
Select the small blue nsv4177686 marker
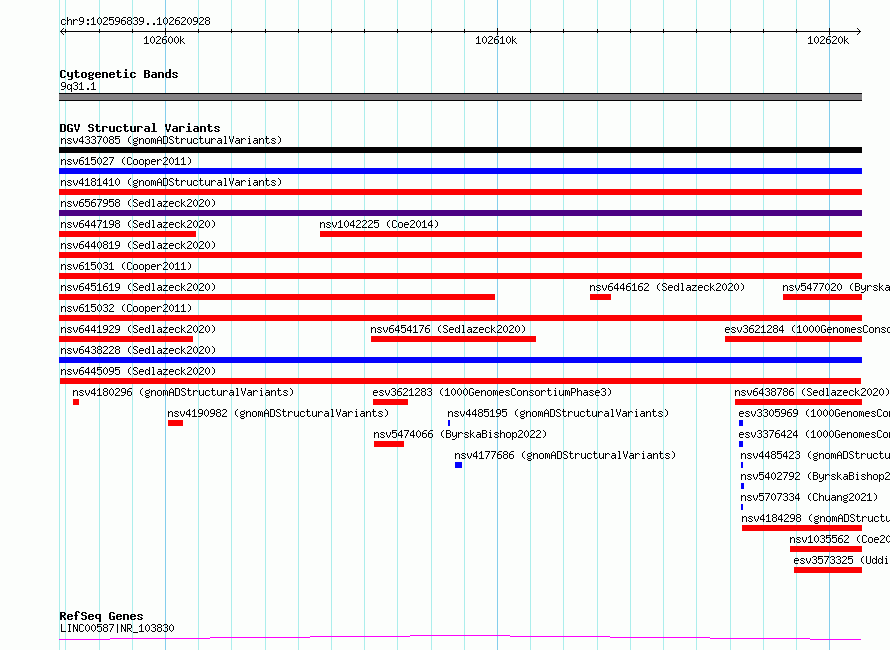[x=459, y=465]
